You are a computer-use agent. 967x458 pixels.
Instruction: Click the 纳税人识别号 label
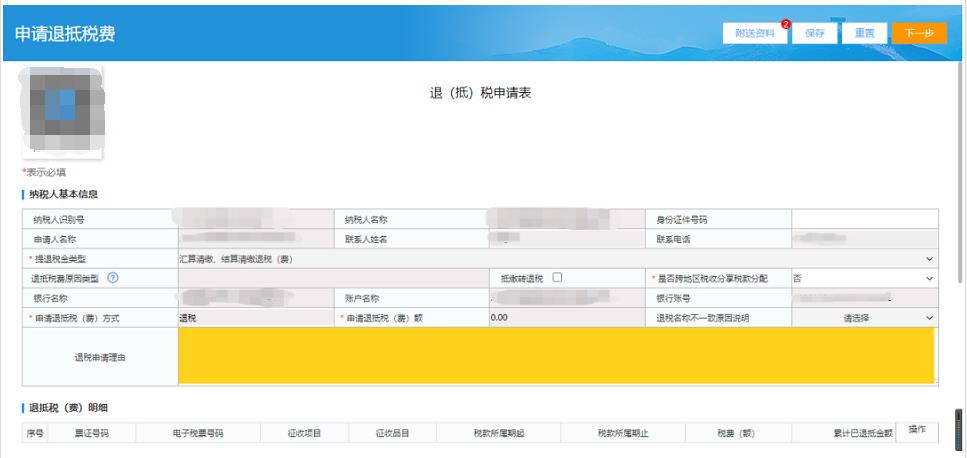click(x=59, y=219)
